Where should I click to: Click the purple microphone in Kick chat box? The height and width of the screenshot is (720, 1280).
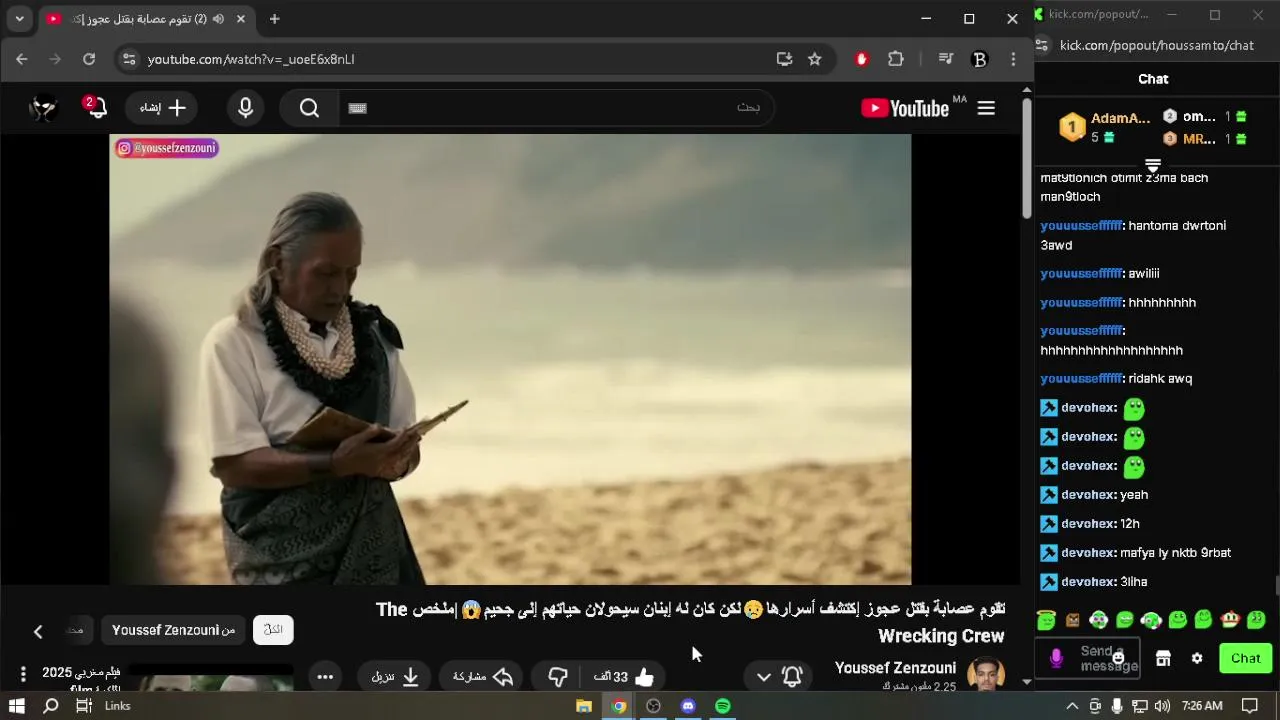coord(1056,658)
